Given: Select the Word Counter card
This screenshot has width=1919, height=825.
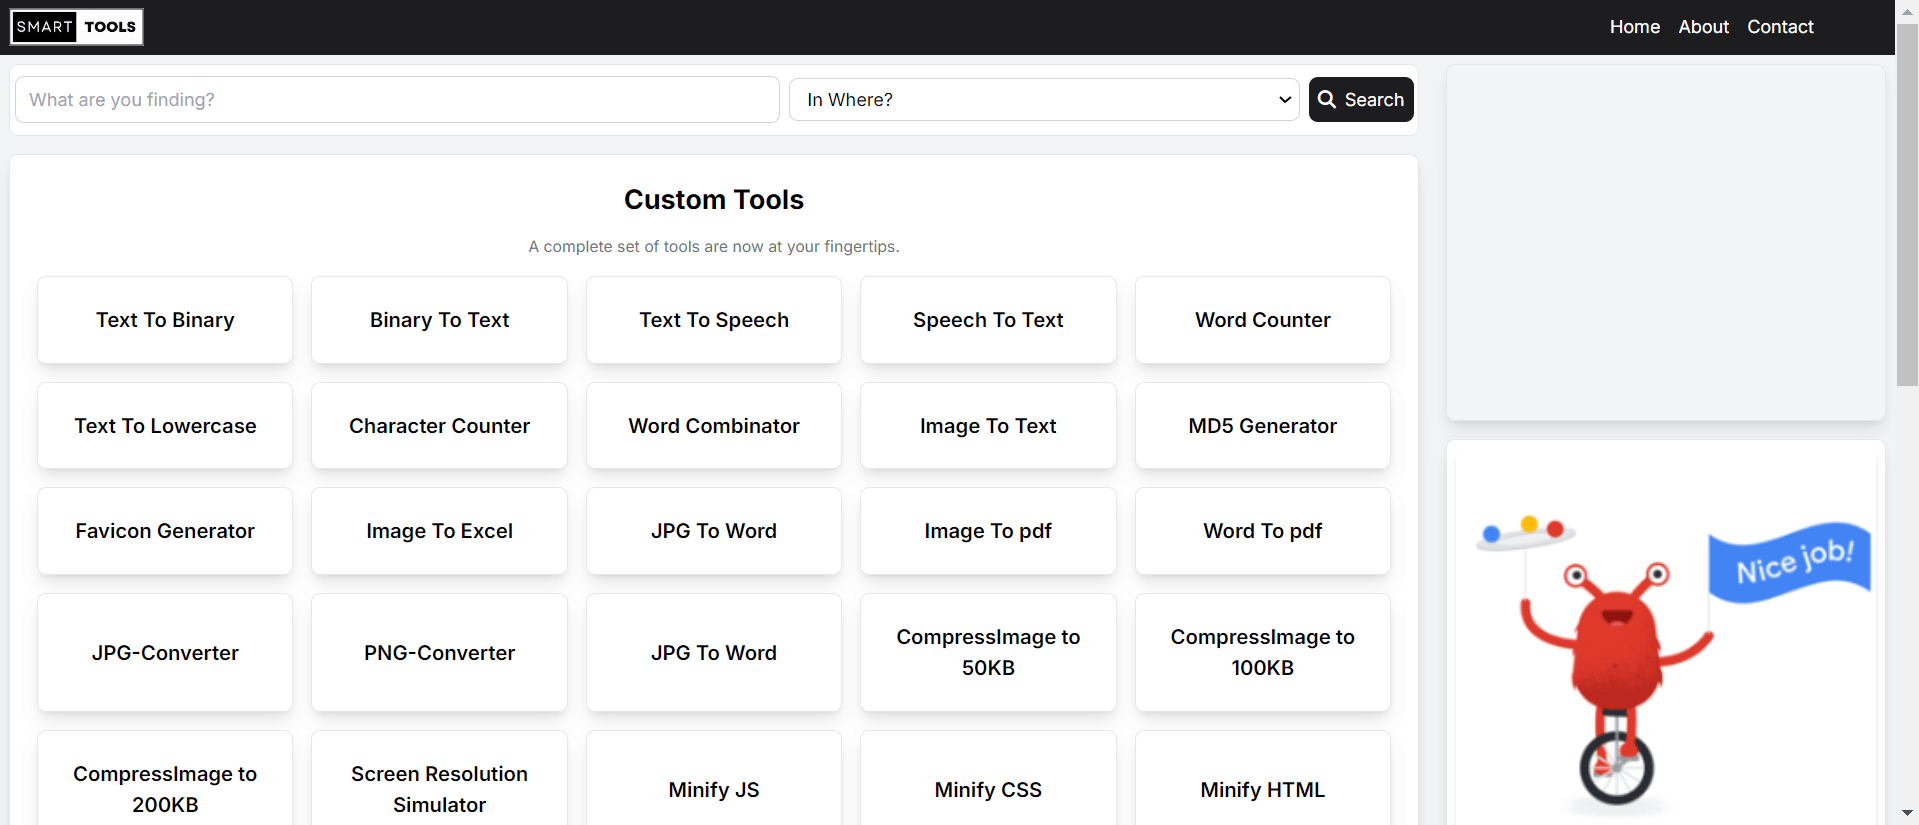Looking at the screenshot, I should [x=1263, y=320].
